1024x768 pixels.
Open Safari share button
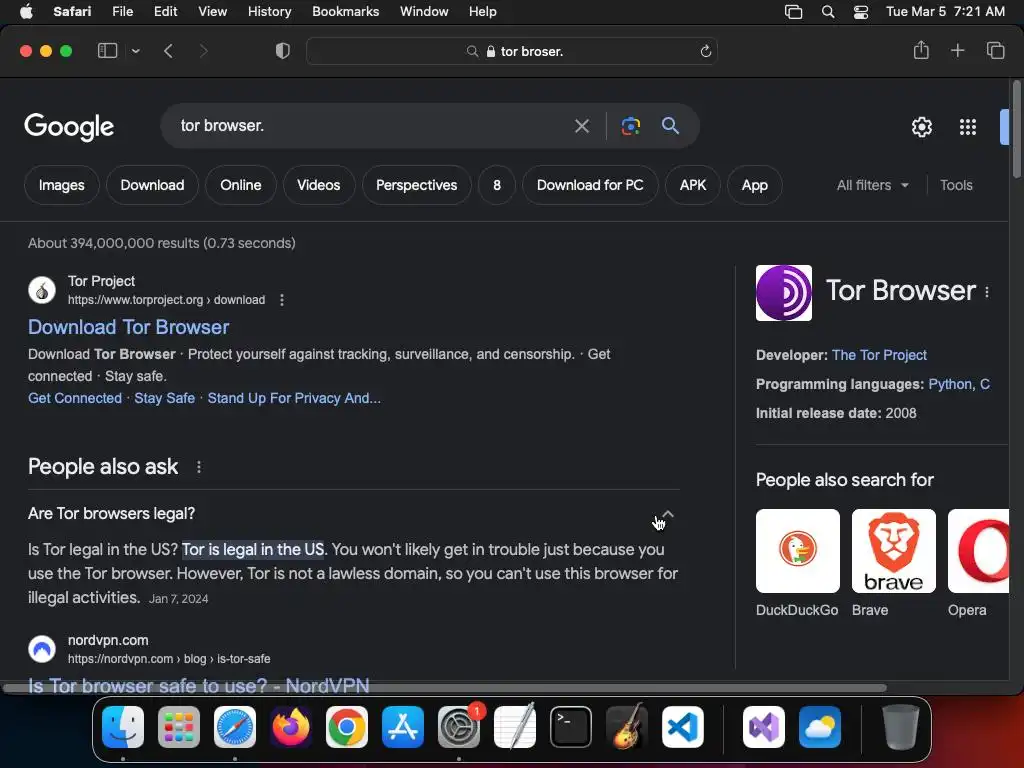coord(921,50)
